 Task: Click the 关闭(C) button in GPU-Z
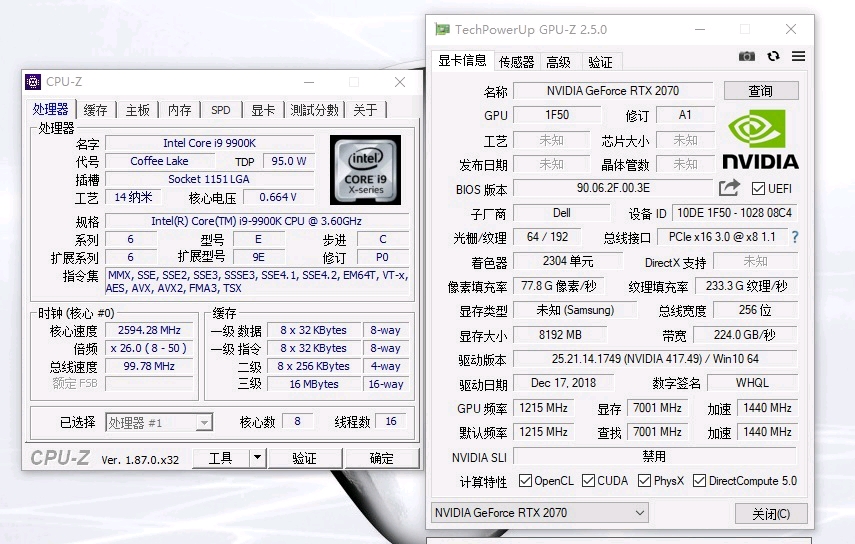point(771,513)
